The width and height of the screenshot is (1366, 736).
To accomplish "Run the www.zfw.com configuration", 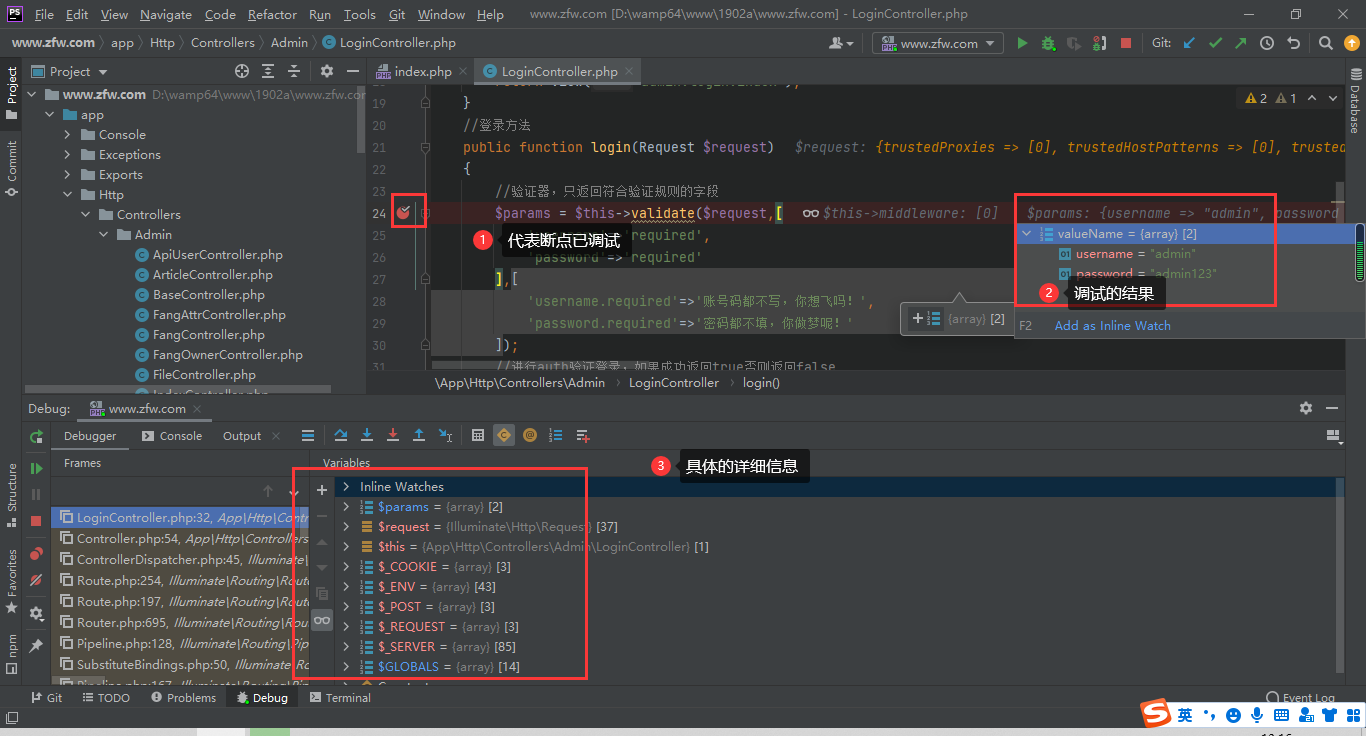I will point(1022,43).
